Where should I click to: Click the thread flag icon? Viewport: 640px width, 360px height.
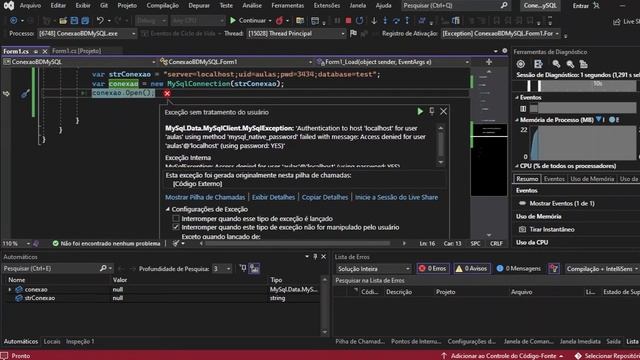[353, 33]
